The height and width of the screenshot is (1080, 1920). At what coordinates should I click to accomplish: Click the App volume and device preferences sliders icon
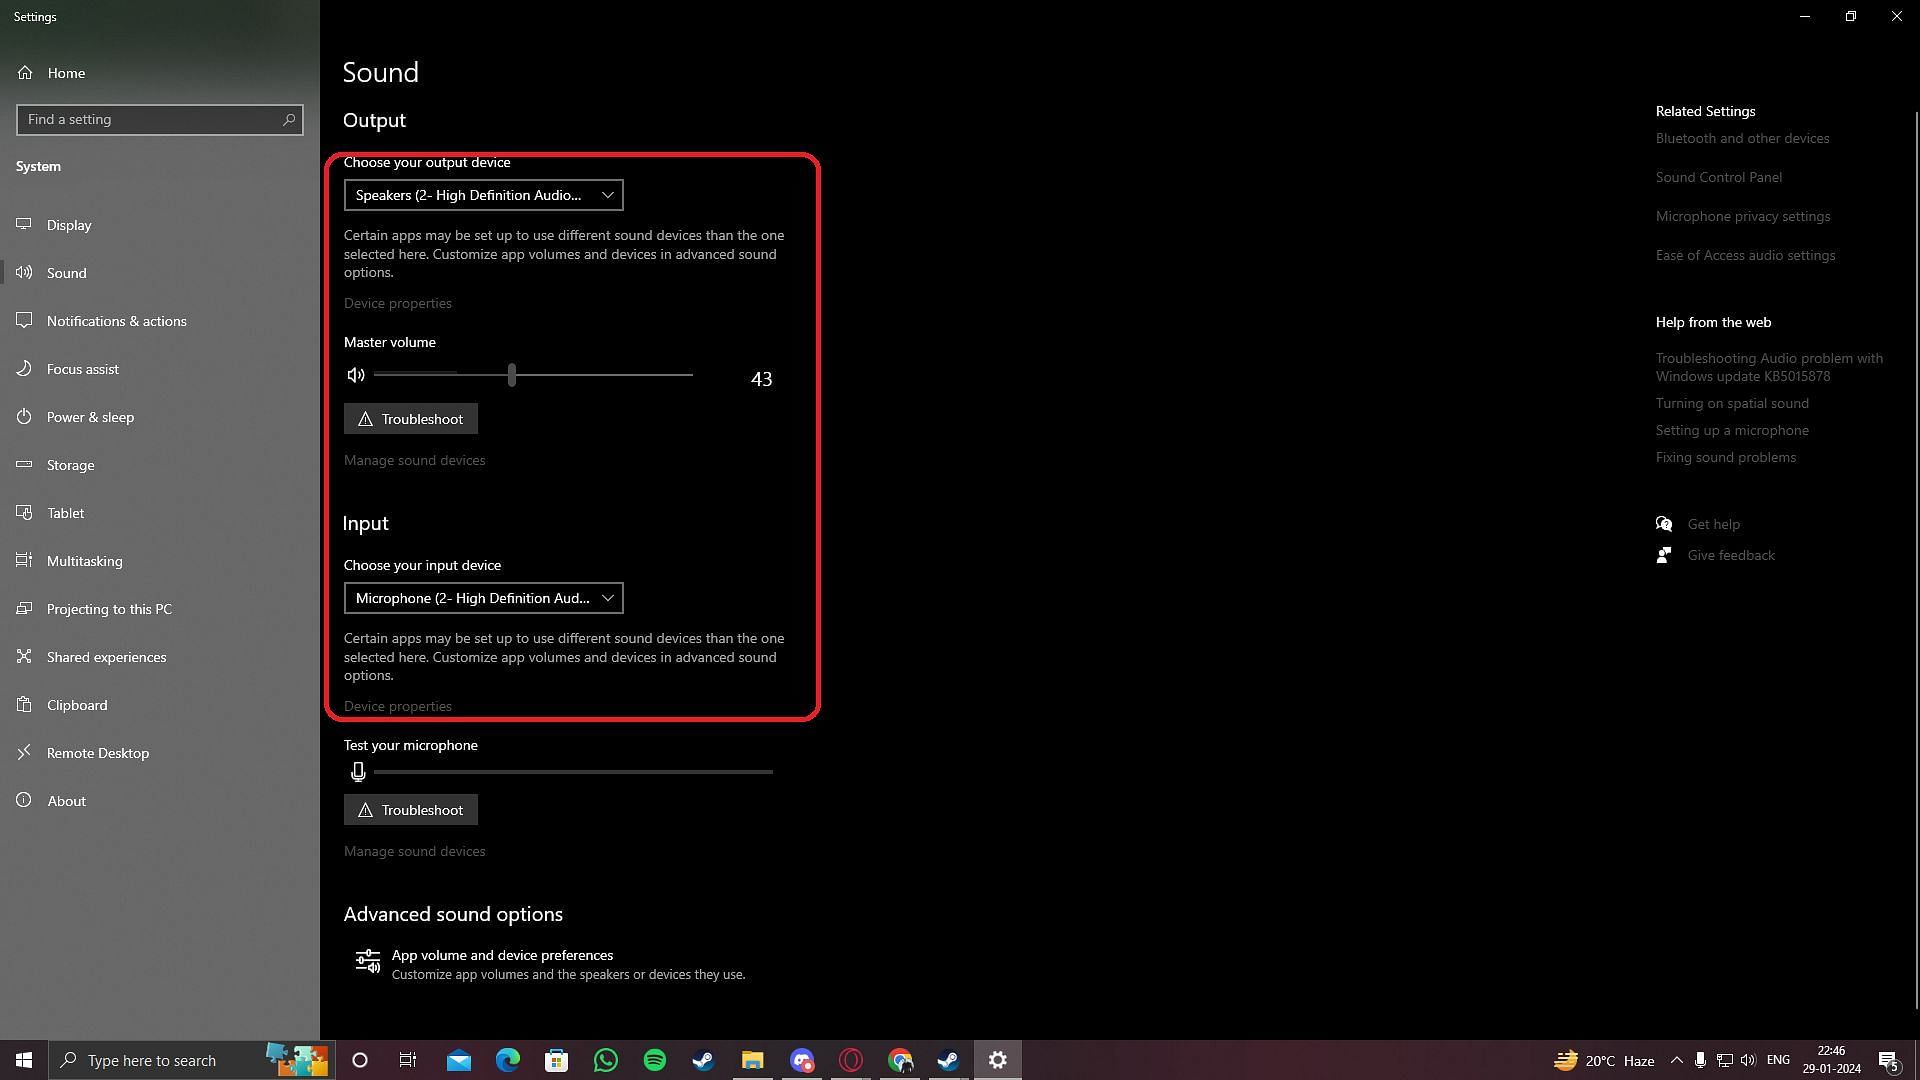coord(367,962)
